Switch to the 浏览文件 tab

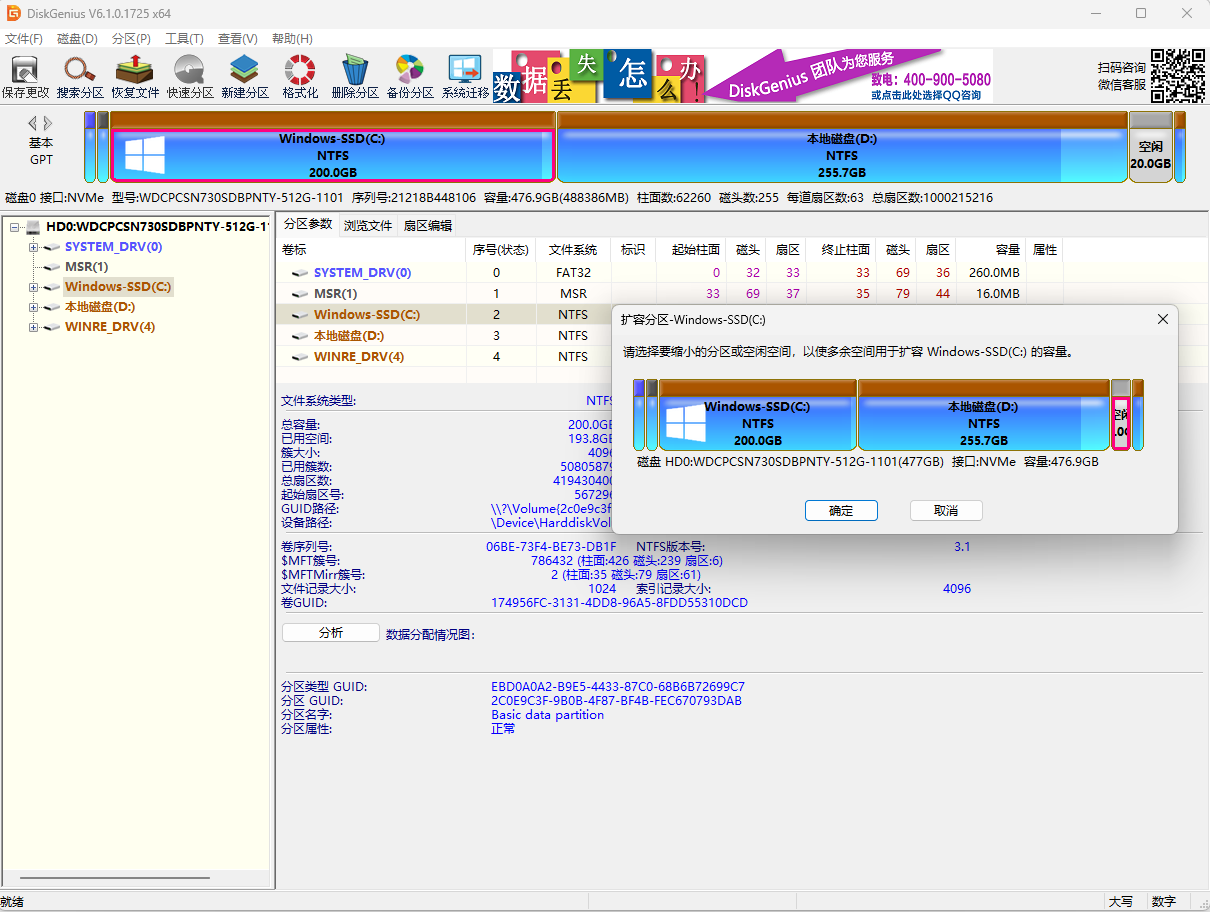pos(368,225)
